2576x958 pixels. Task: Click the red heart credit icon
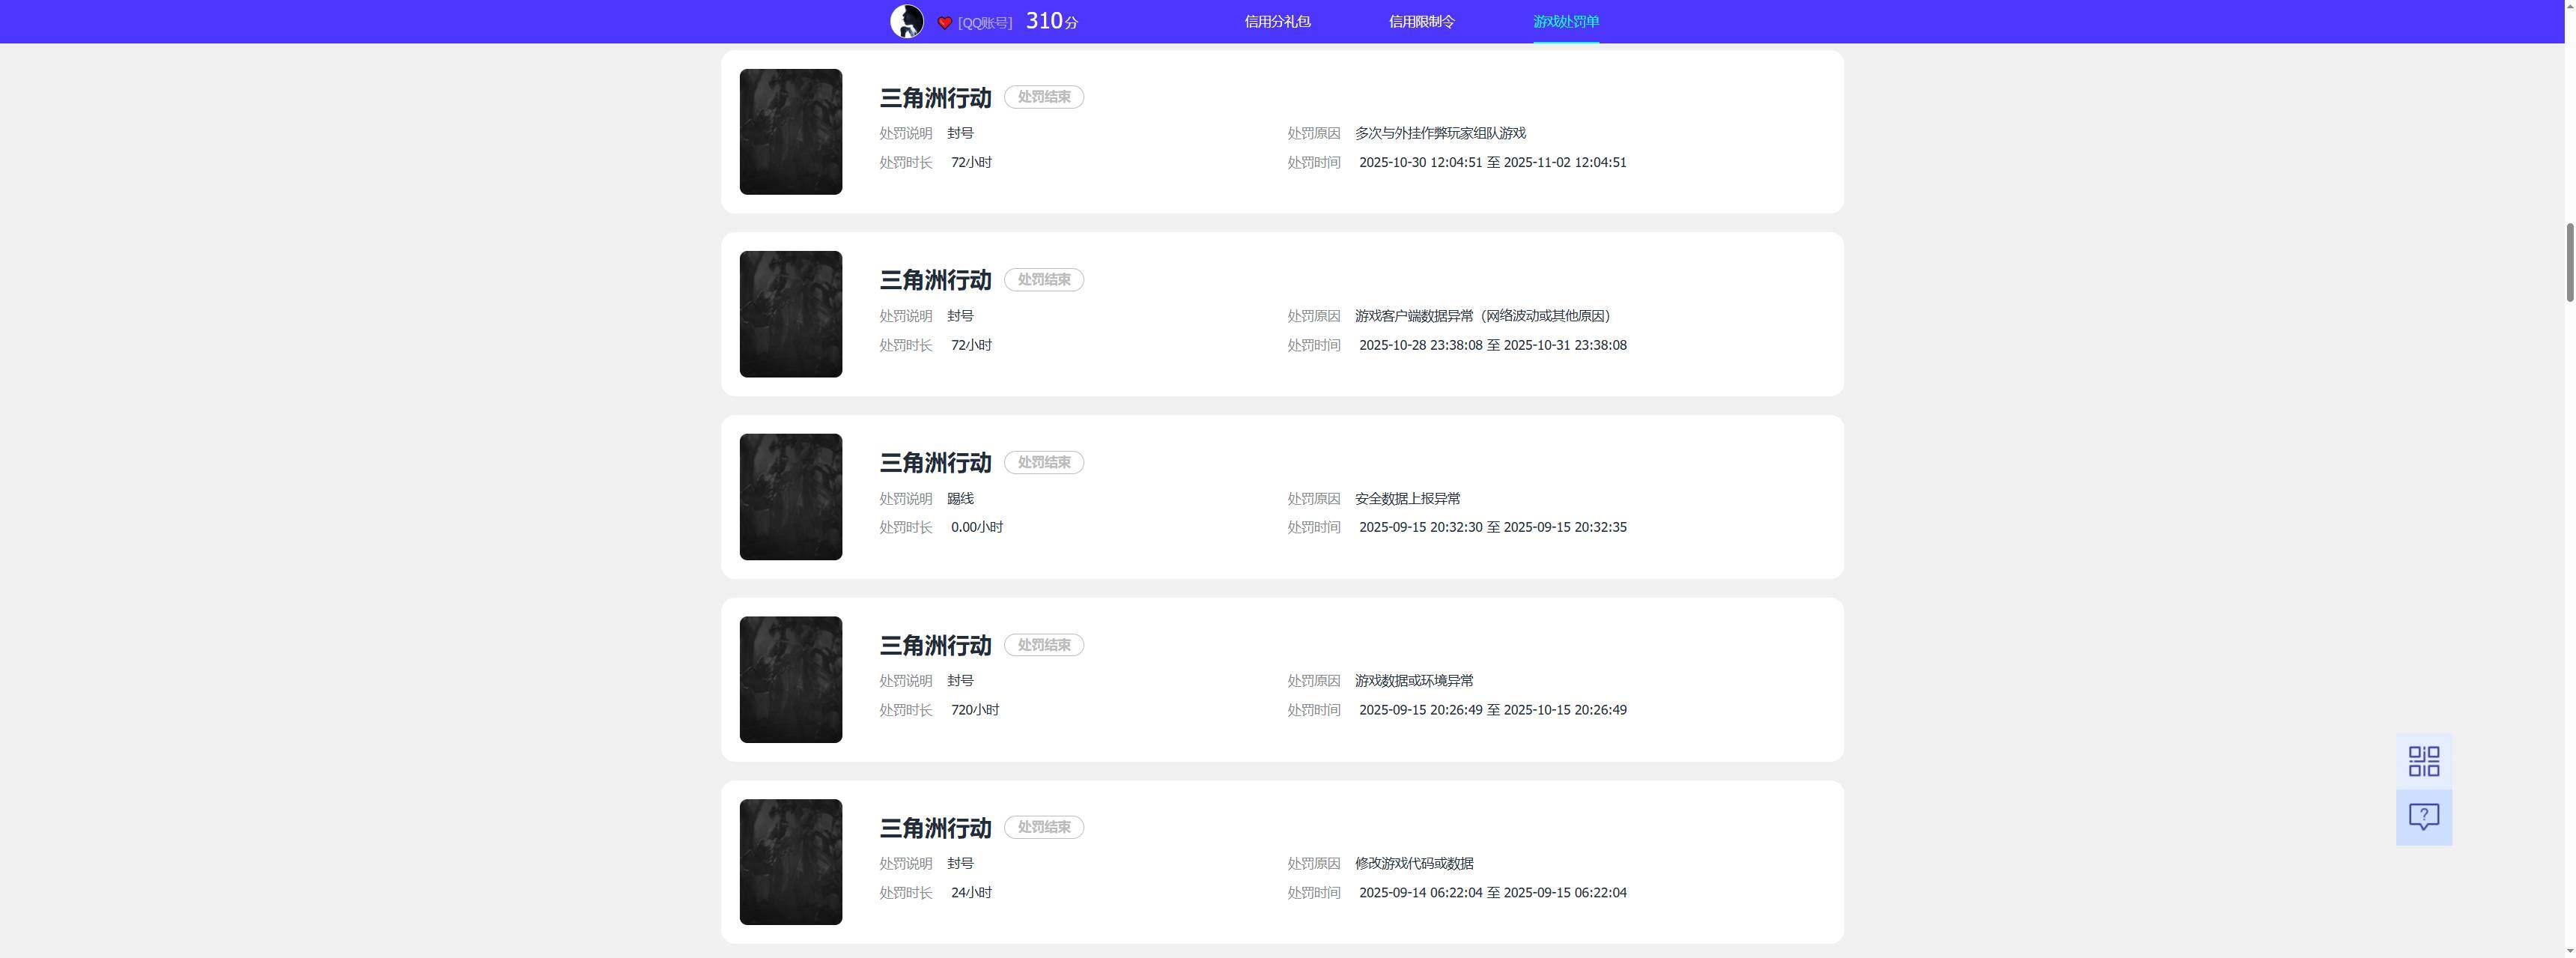[944, 23]
